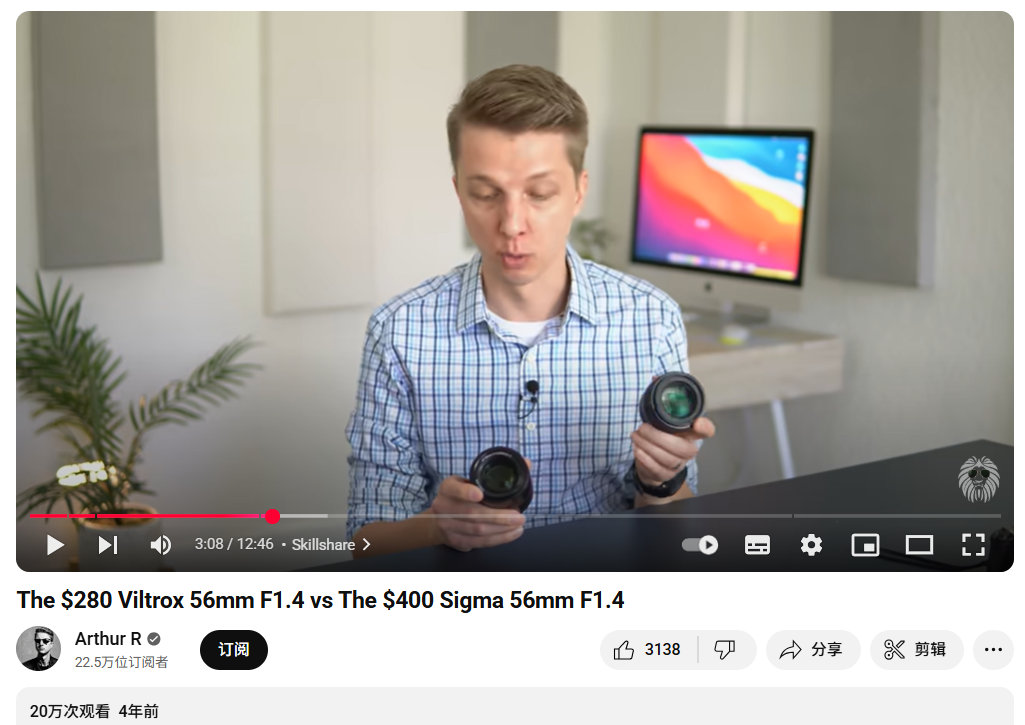Viewport: 1025px width, 725px height.
Task: Open the Arthur R channel avatar
Action: coord(39,649)
